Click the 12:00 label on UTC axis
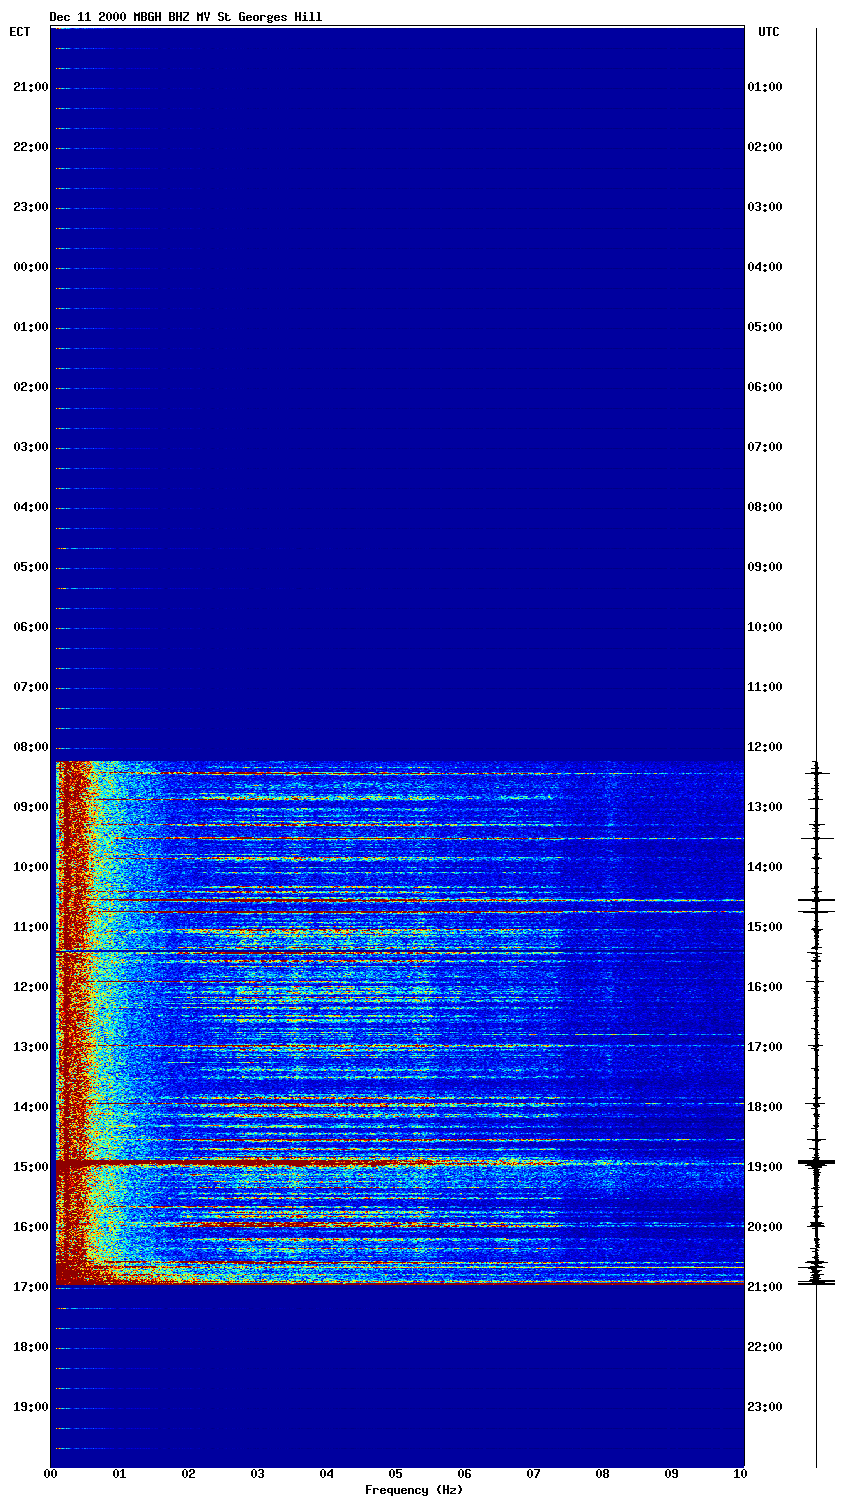The width and height of the screenshot is (852, 1500). pos(765,747)
